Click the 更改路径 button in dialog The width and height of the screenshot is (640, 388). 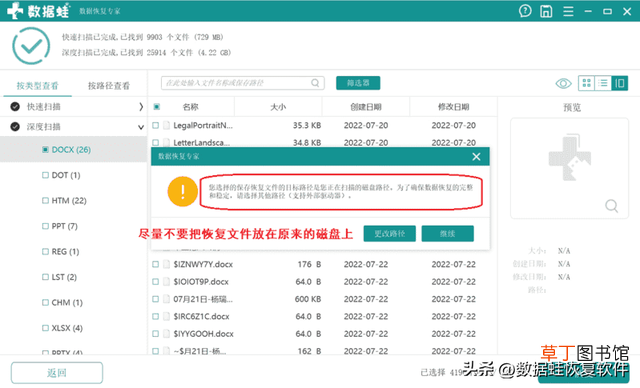point(389,233)
